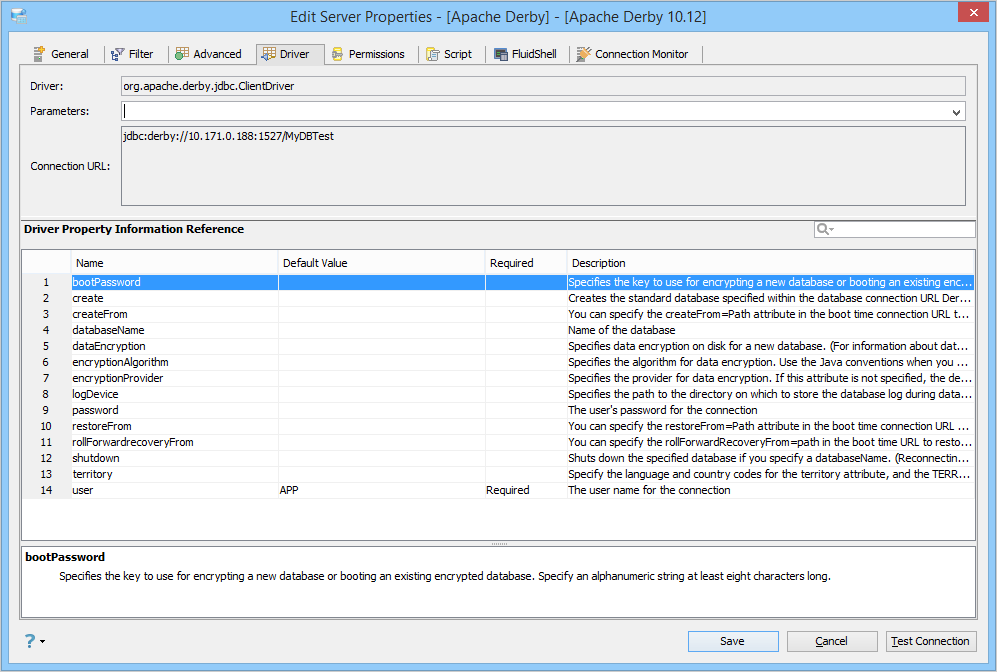Screen dimensions: 997x672
Task: Click the Permissions tab icon
Action: click(338, 54)
